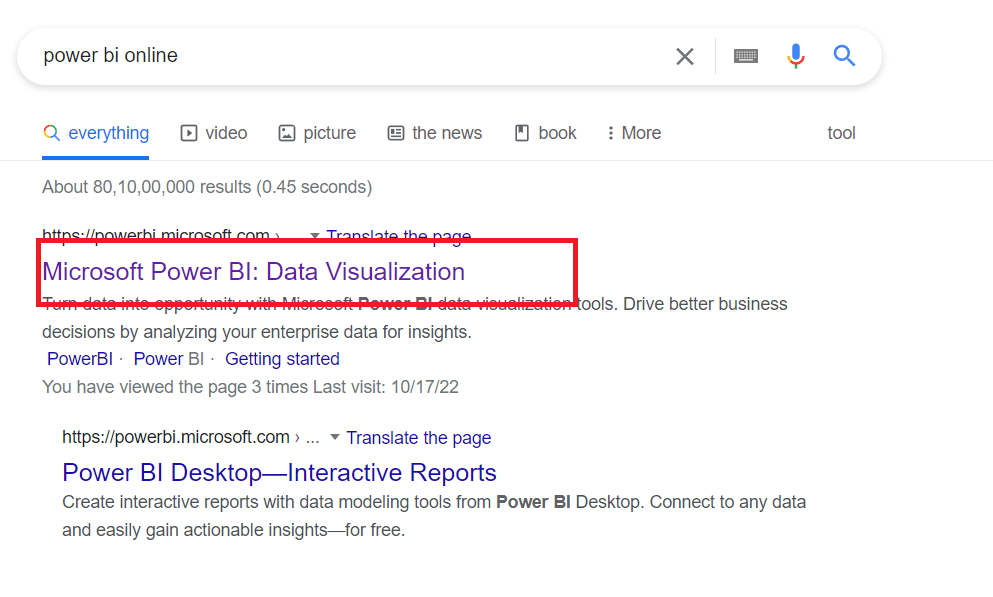The image size is (993, 597).
Task: Clear the search box with X icon
Action: point(684,56)
